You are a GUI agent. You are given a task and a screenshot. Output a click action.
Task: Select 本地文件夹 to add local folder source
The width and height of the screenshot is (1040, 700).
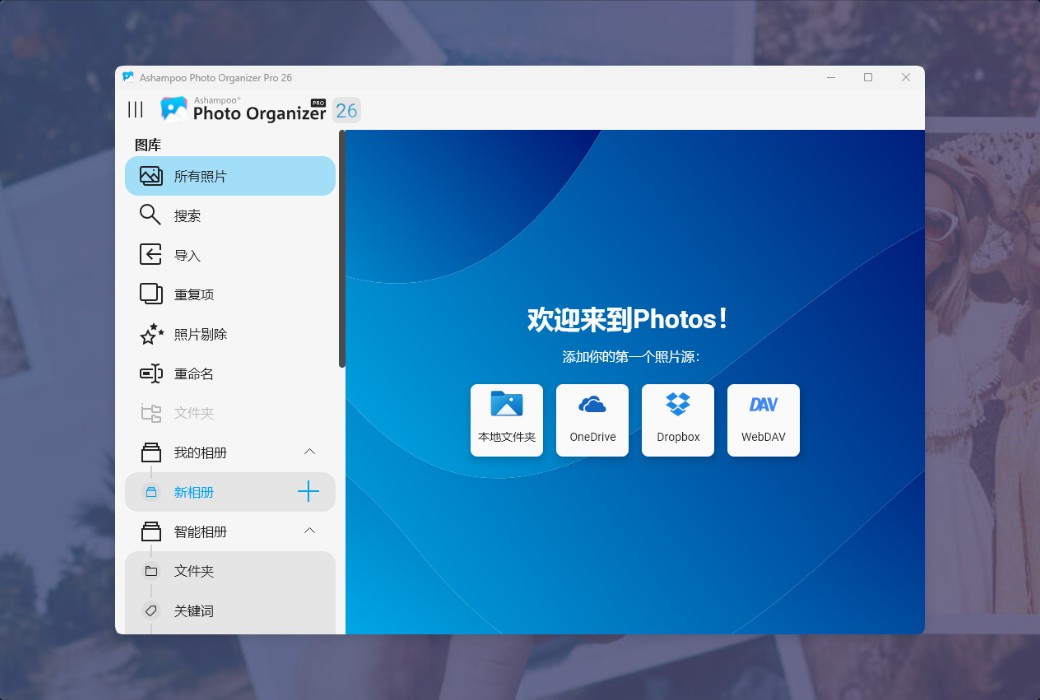click(x=506, y=419)
